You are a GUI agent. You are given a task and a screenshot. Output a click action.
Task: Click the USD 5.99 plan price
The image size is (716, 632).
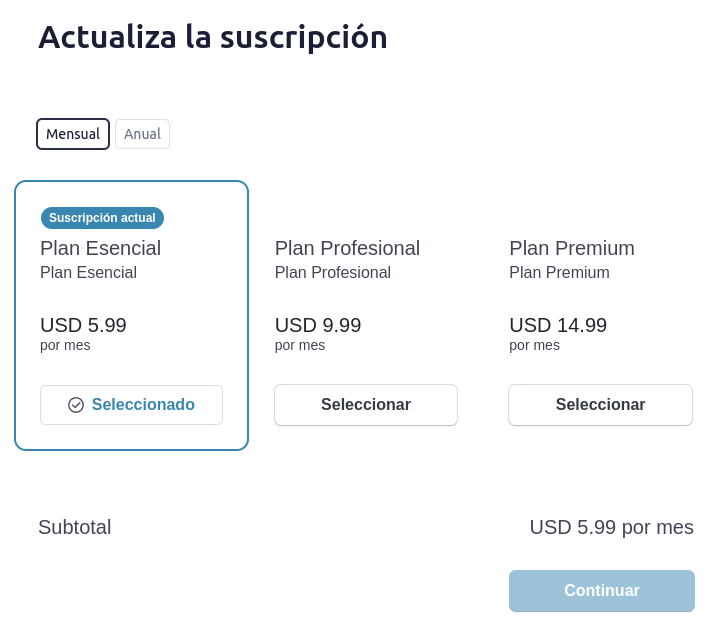[x=83, y=325]
